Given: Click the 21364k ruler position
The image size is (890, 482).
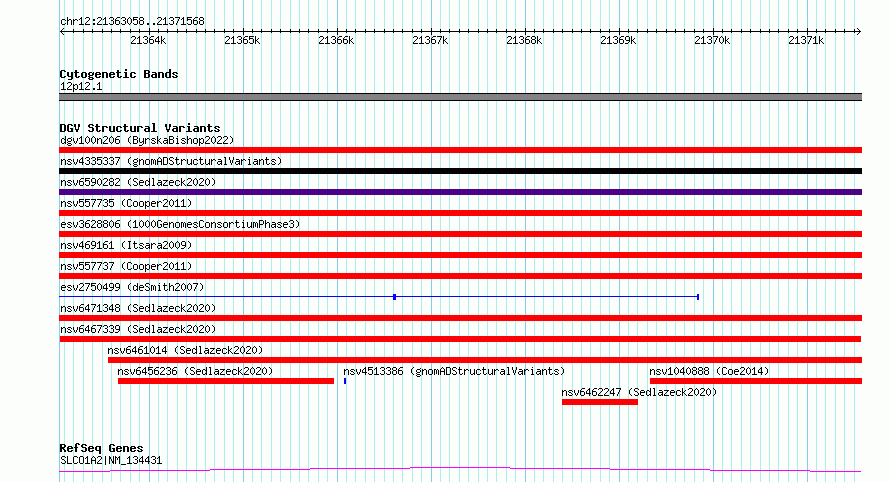Looking at the screenshot, I should pos(148,40).
